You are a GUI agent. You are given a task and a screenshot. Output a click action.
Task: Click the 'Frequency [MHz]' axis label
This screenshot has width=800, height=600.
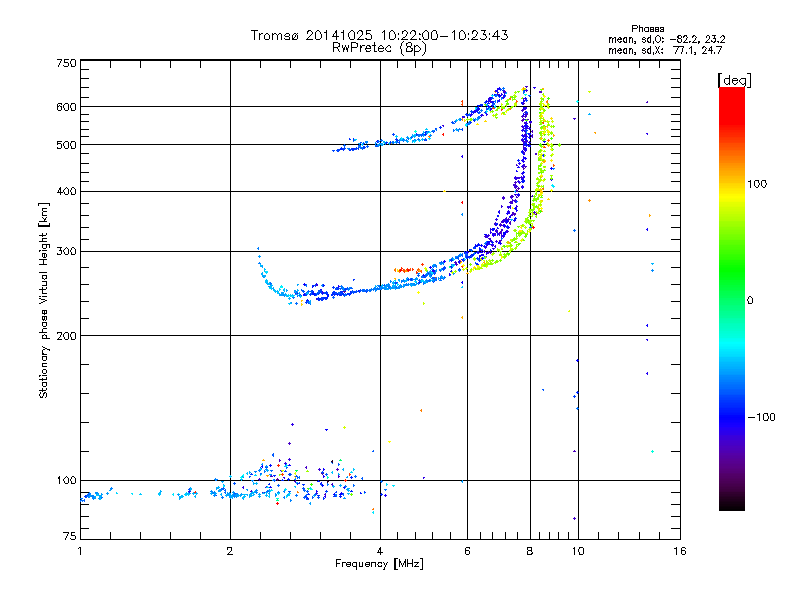379,564
